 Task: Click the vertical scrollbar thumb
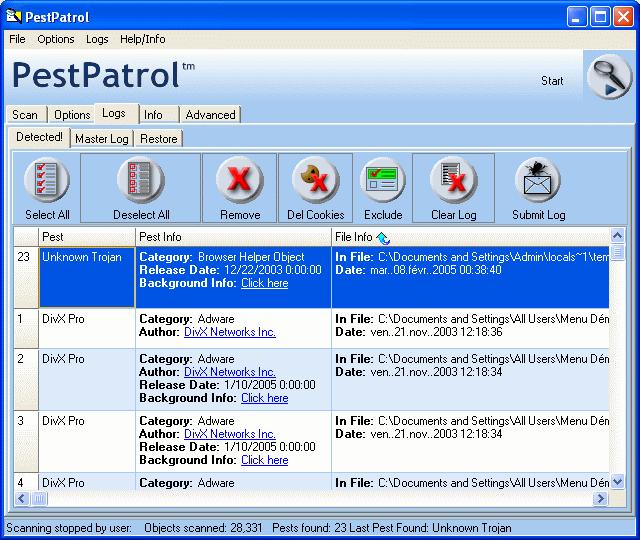click(x=617, y=252)
